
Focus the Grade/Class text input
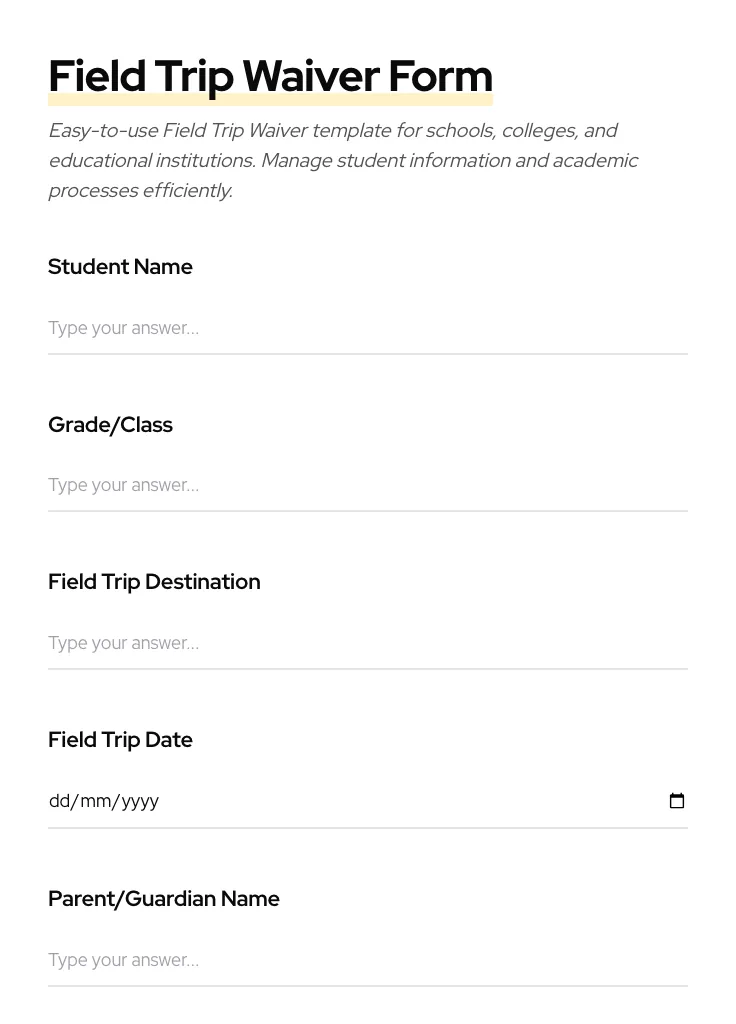367,485
